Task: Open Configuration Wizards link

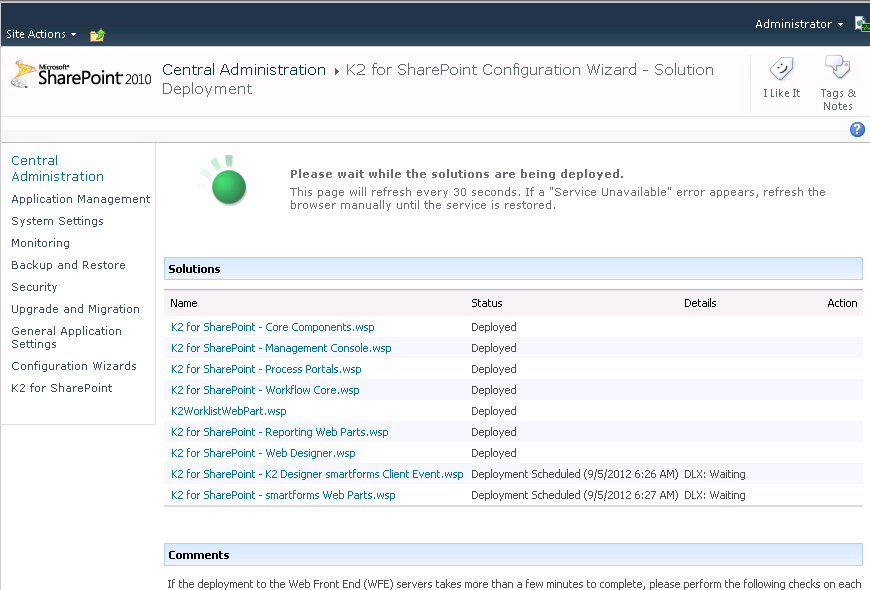Action: [73, 366]
